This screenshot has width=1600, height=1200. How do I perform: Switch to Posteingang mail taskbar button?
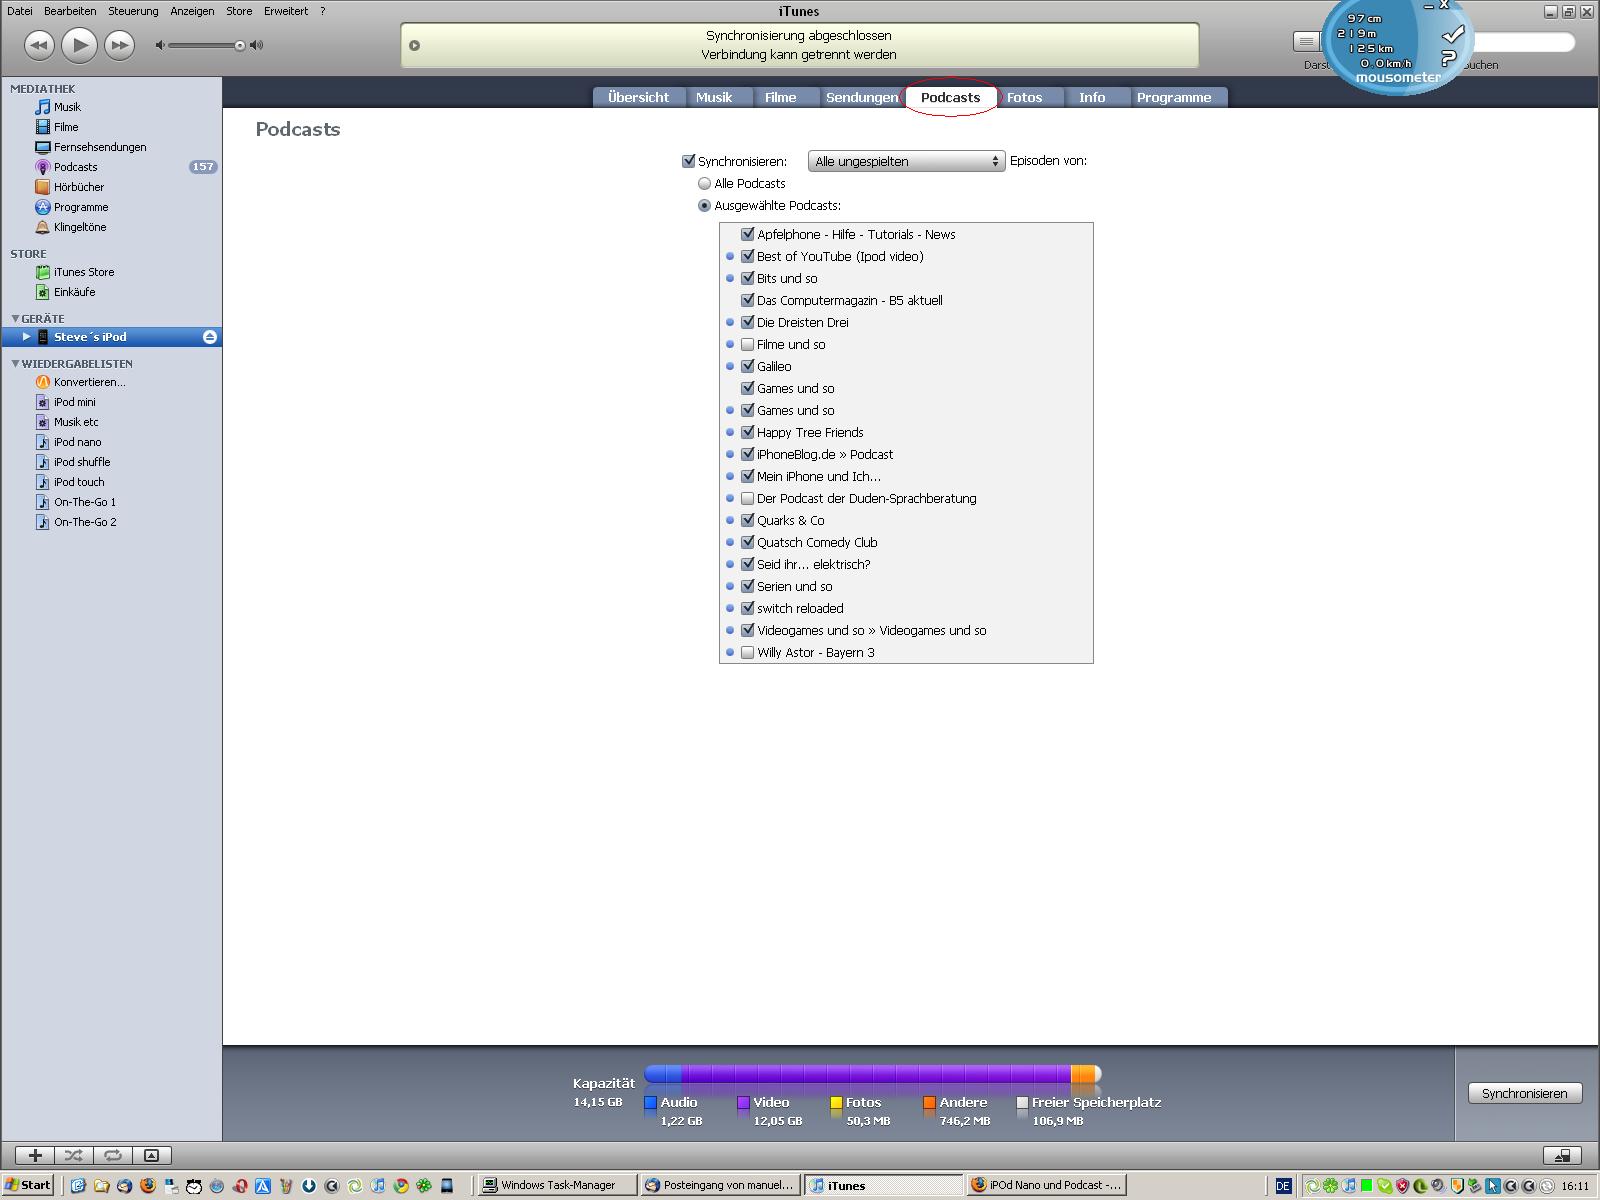(x=720, y=1185)
